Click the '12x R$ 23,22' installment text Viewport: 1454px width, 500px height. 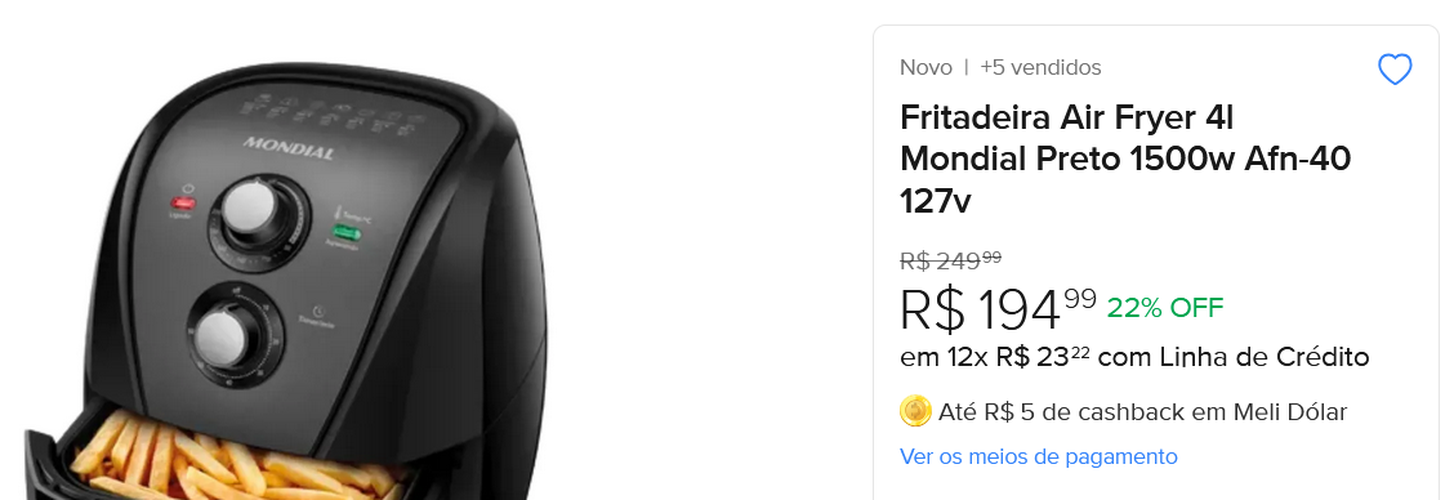1019,357
